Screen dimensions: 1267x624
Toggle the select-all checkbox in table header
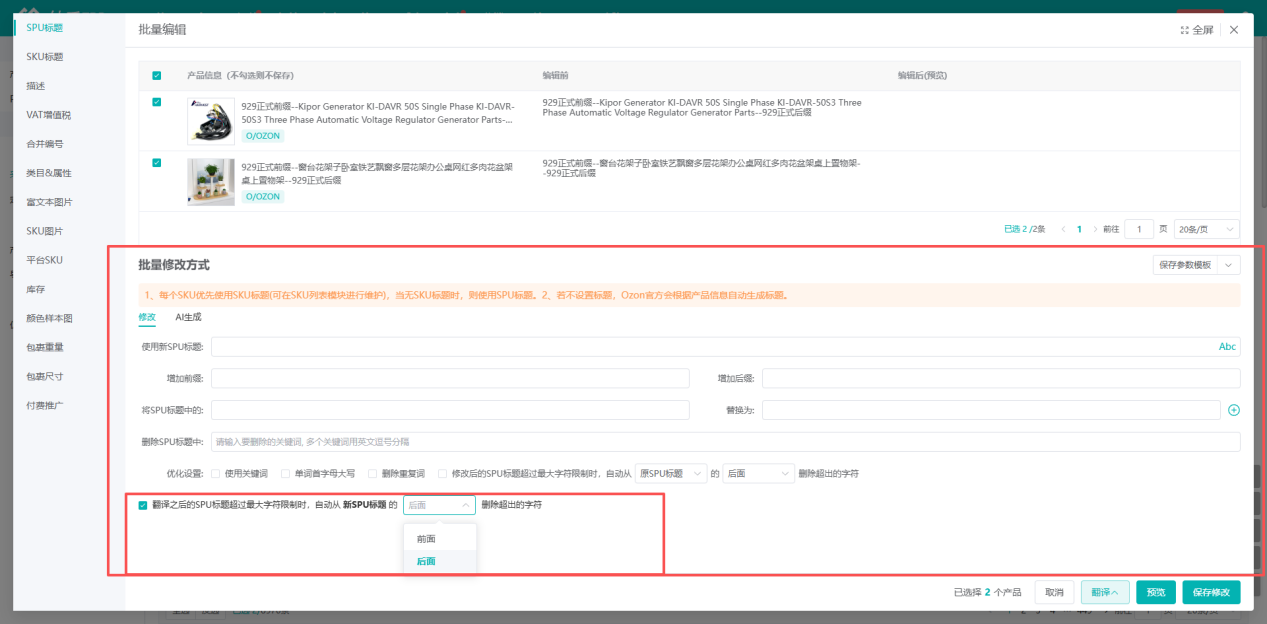click(157, 76)
